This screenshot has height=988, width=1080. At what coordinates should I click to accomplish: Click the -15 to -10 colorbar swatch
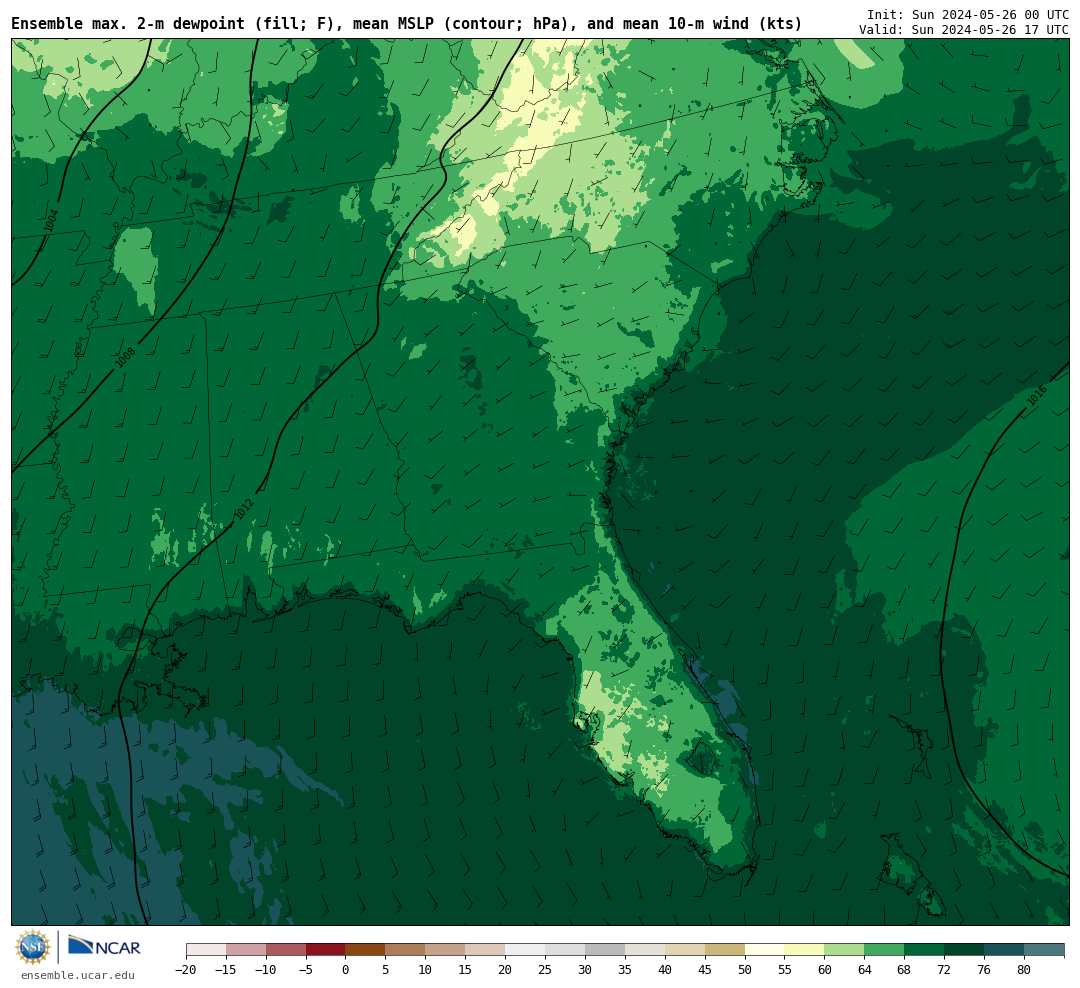246,950
